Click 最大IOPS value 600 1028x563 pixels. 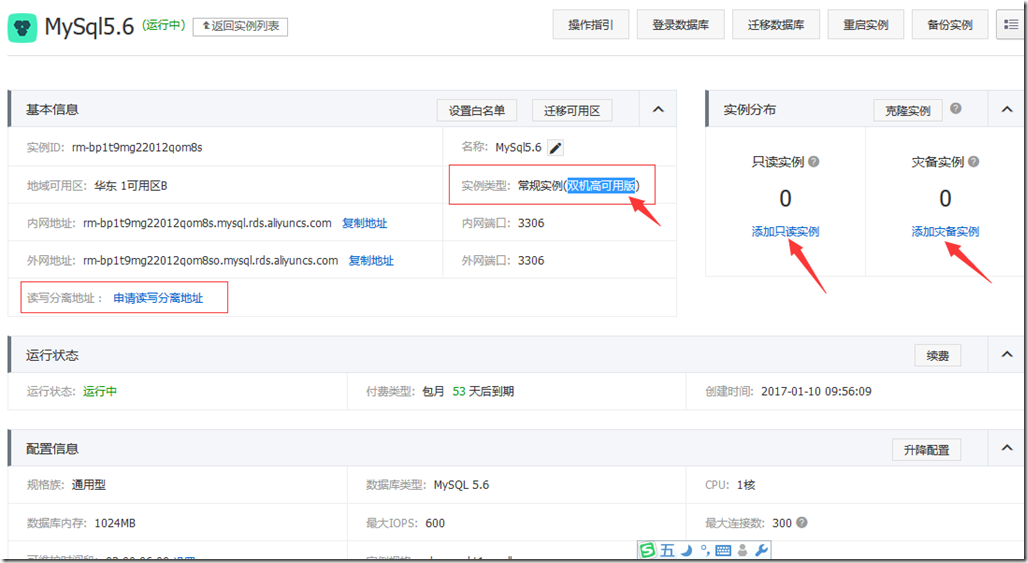pos(435,523)
